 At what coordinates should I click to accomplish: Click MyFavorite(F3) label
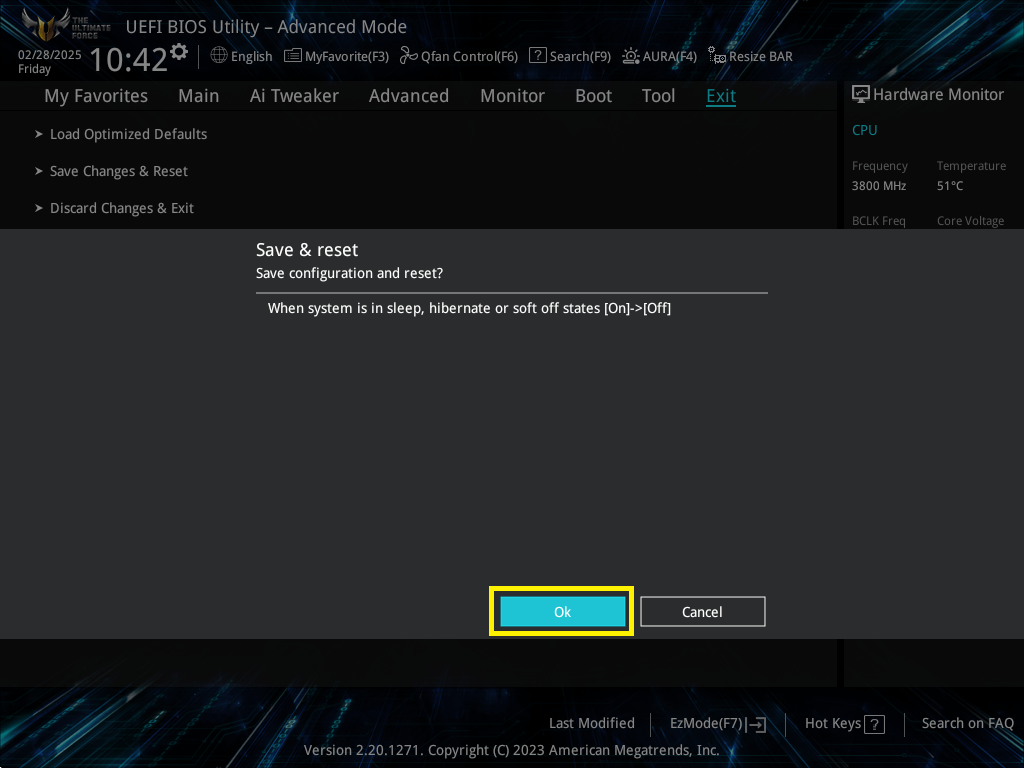tap(347, 57)
